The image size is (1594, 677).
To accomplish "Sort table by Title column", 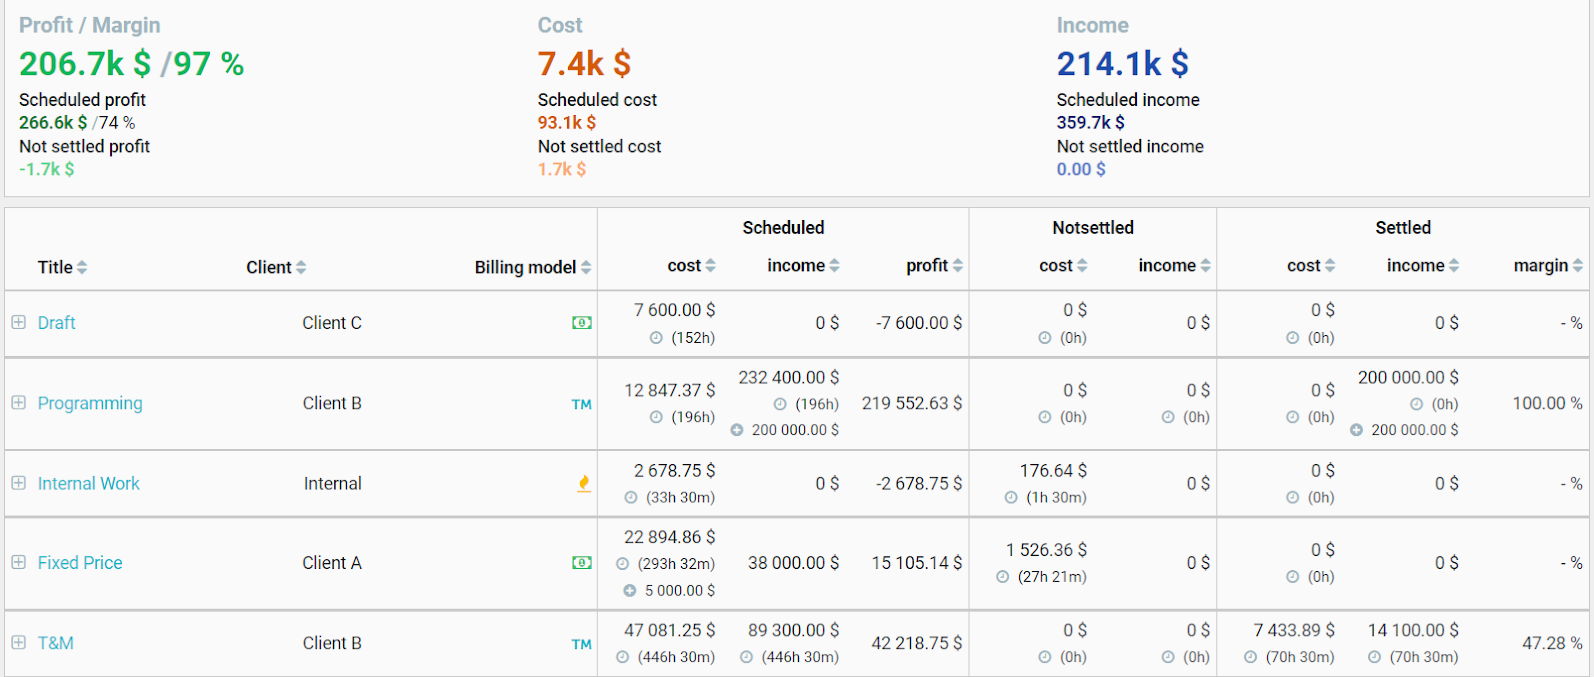I will [62, 267].
